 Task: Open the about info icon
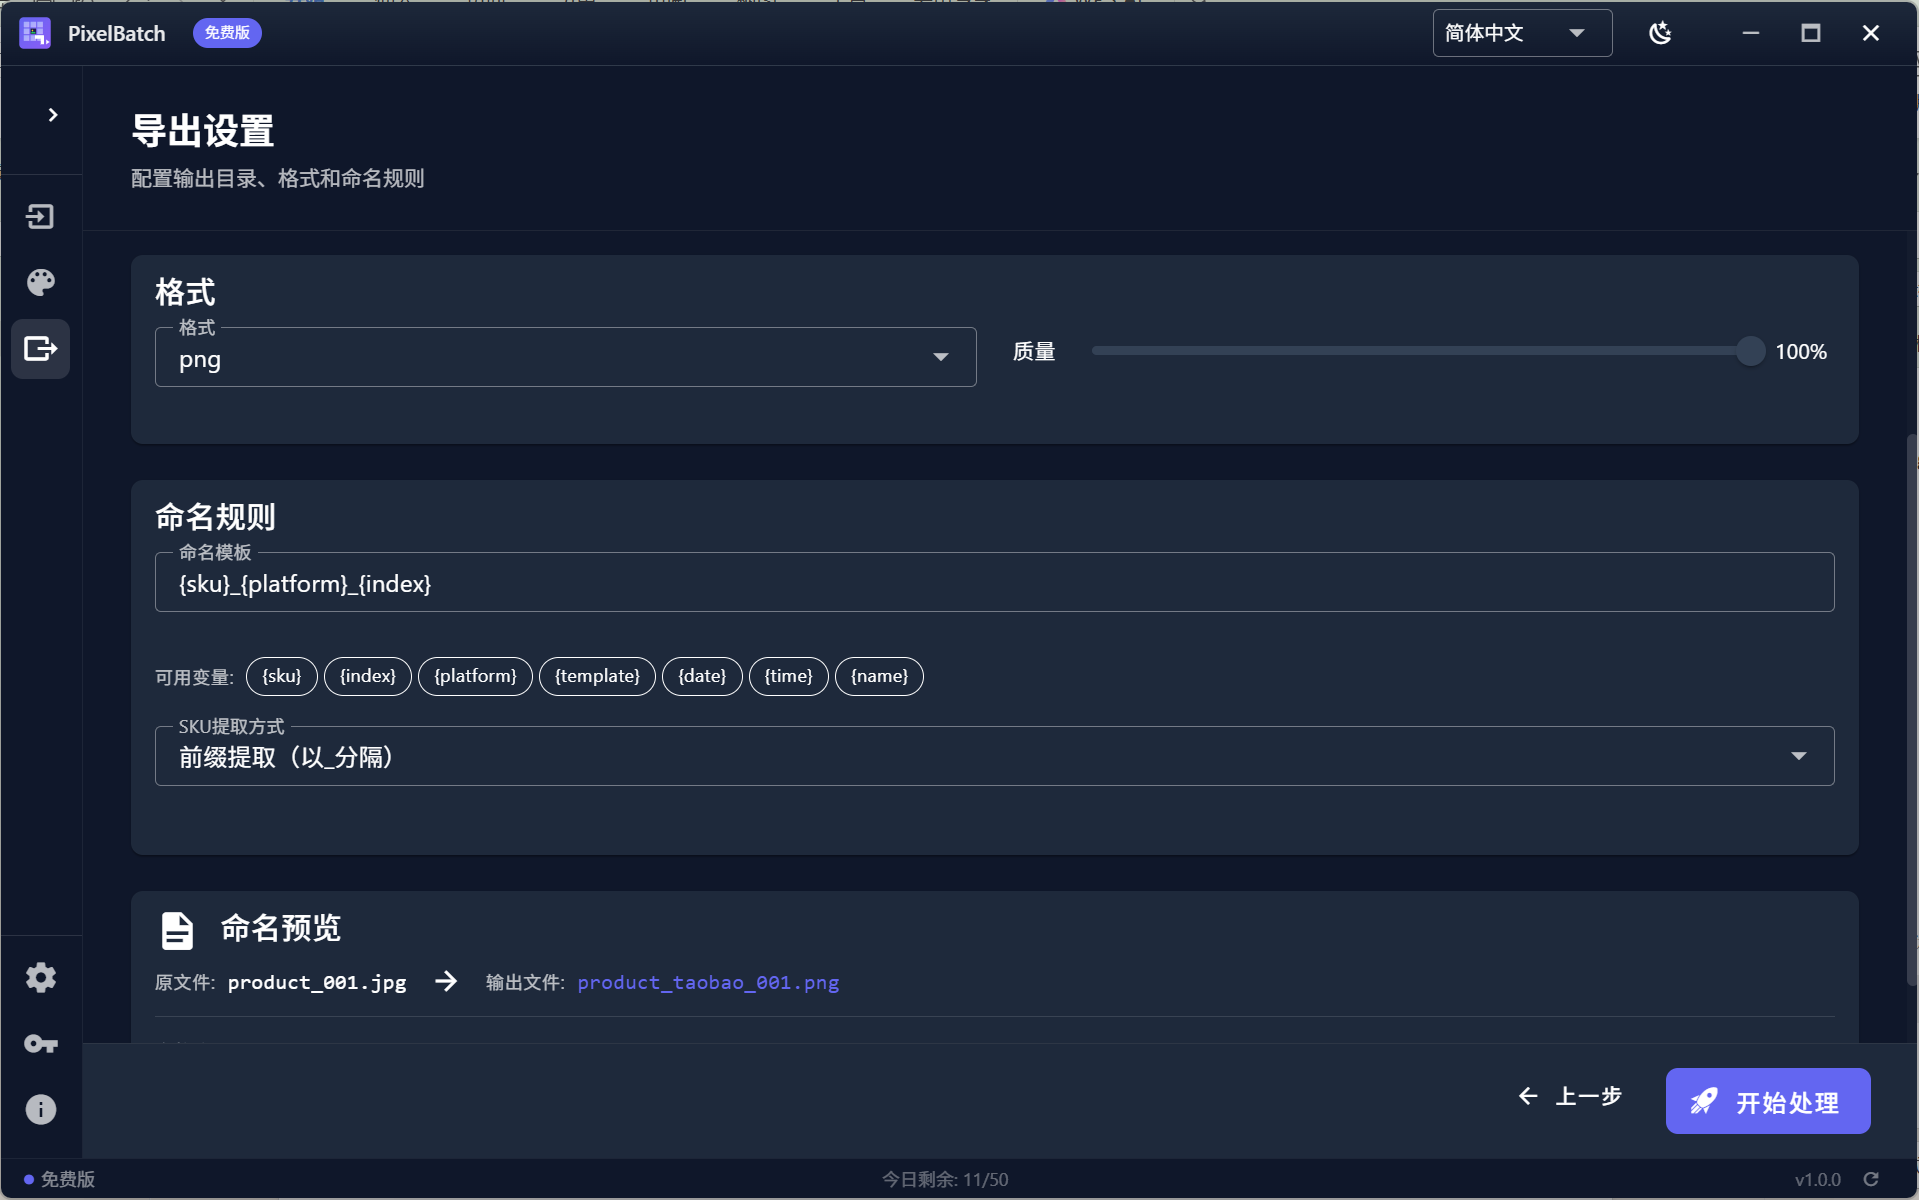(x=40, y=1109)
